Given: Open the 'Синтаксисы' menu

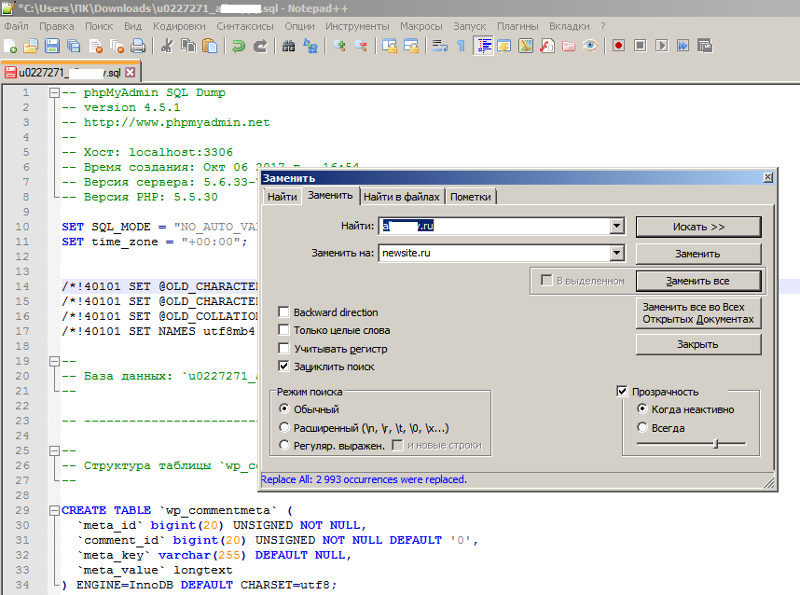Looking at the screenshot, I should click(245, 26).
